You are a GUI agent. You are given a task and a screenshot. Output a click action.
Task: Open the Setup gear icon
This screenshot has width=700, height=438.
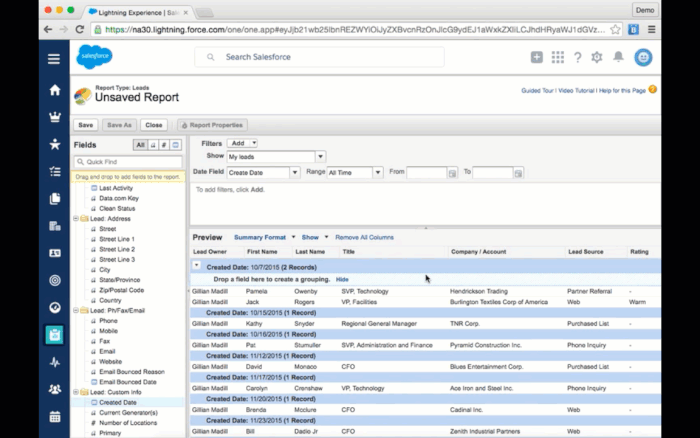(x=597, y=57)
